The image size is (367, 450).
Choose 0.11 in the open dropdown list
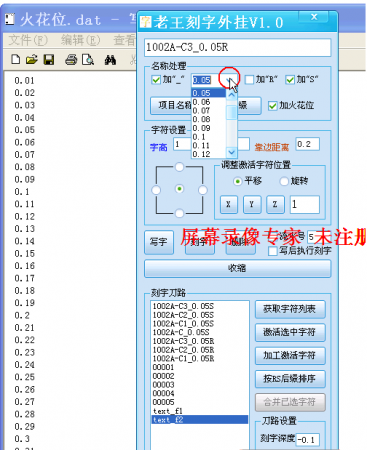point(209,145)
